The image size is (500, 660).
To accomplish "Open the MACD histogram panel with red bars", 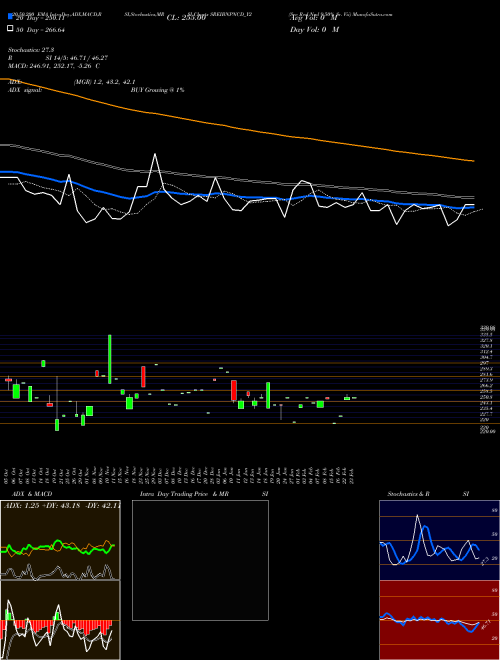I will [60, 620].
